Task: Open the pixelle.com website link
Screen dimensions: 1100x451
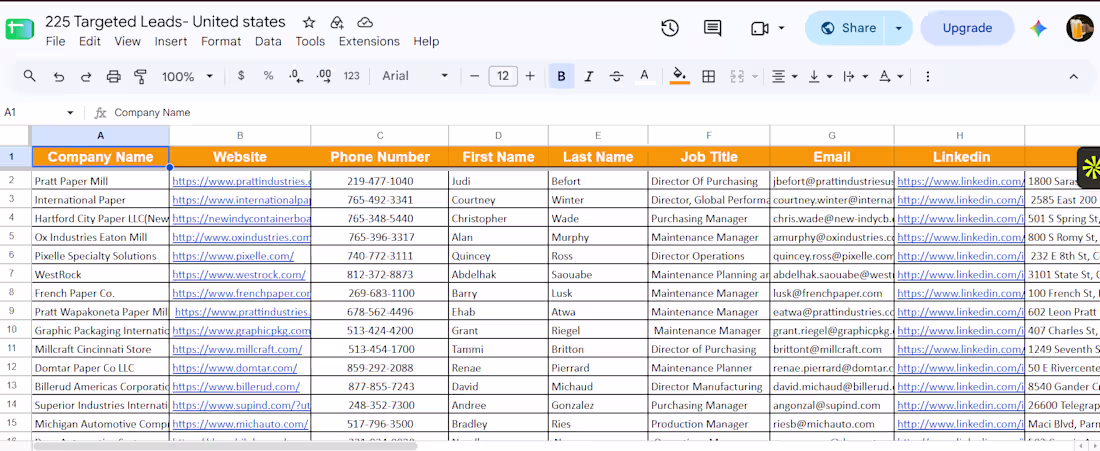Action: tap(233, 256)
